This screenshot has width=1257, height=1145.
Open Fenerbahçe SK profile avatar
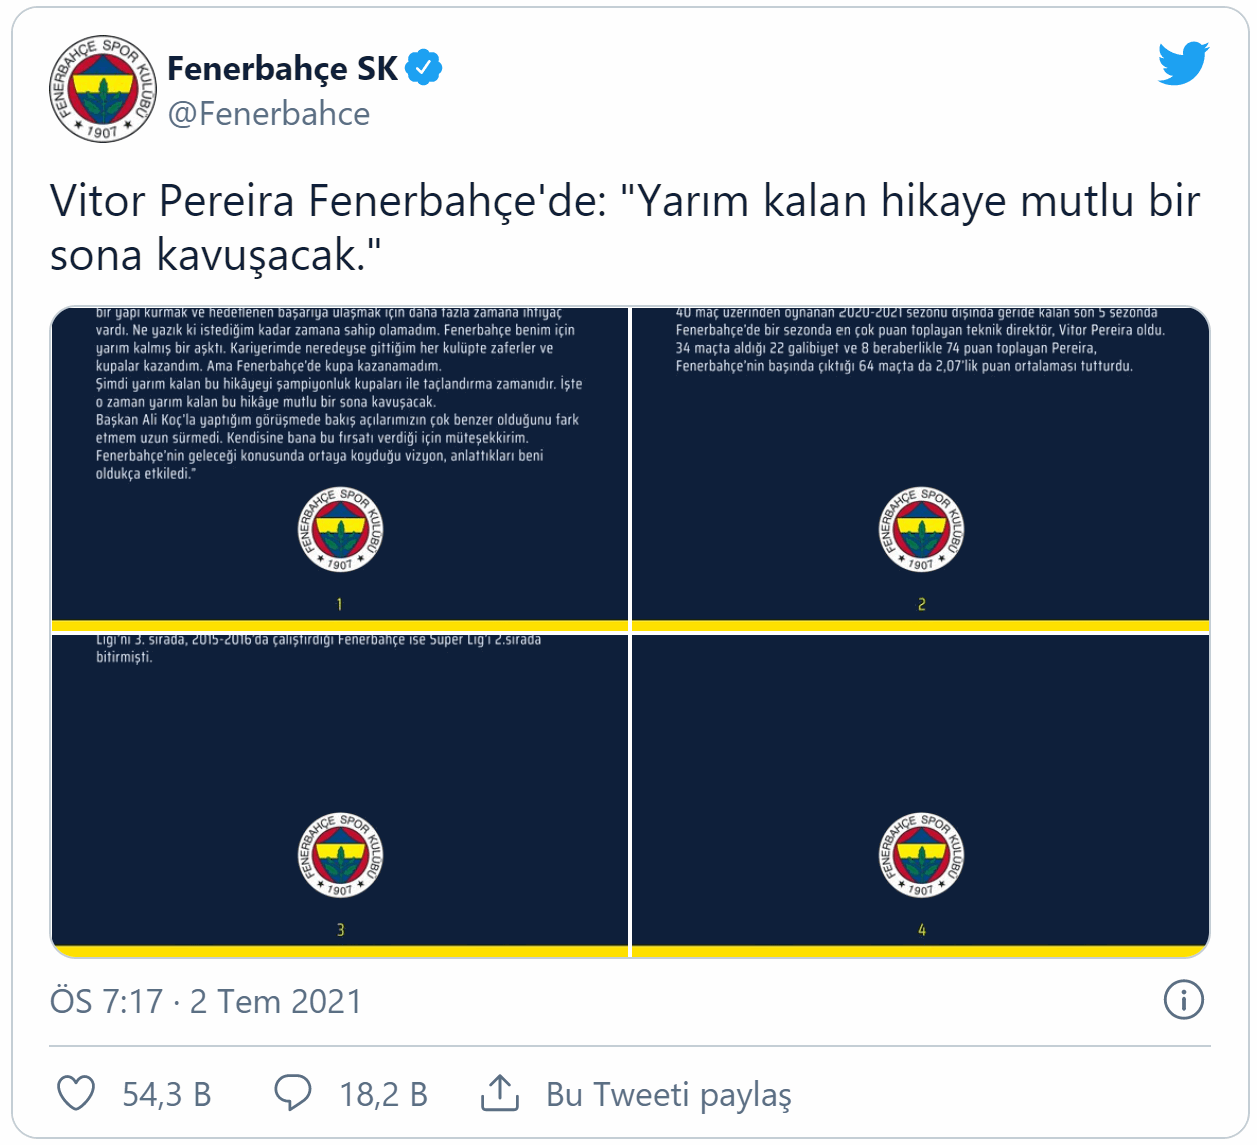pos(103,88)
